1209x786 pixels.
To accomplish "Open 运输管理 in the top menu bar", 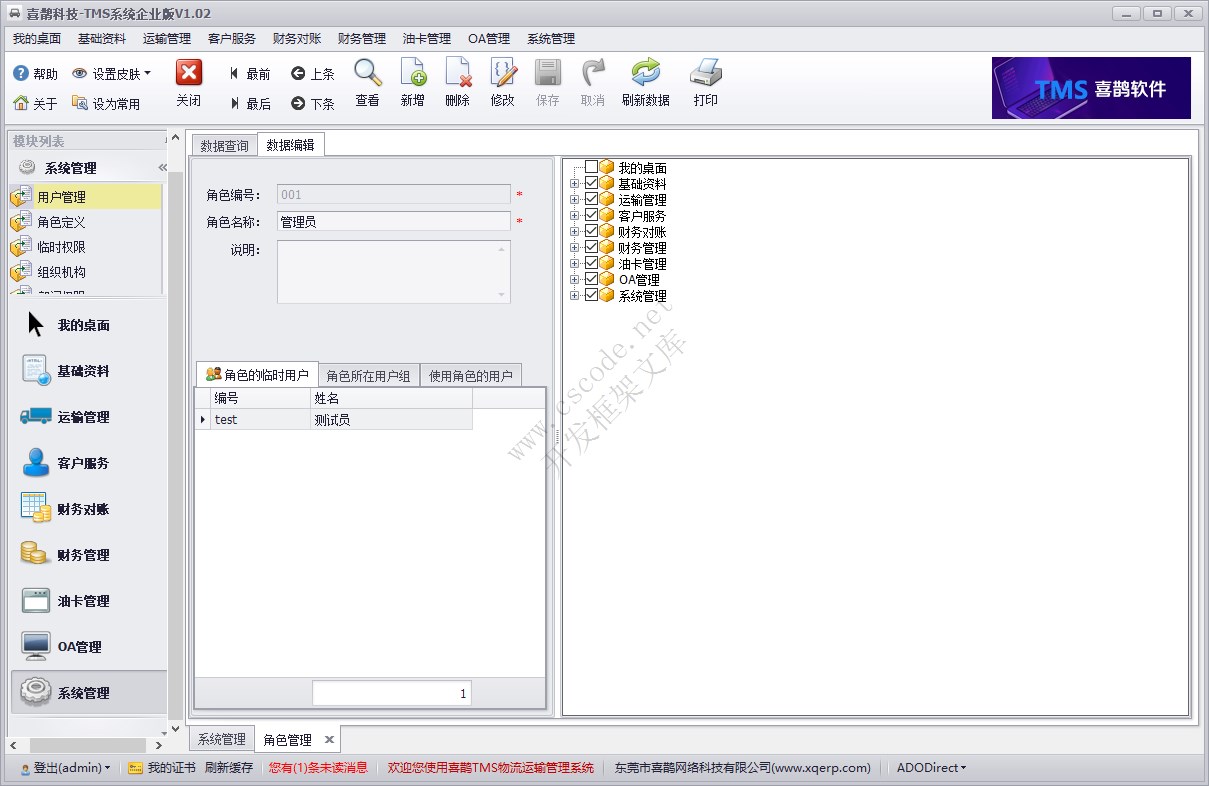I will click(167, 39).
